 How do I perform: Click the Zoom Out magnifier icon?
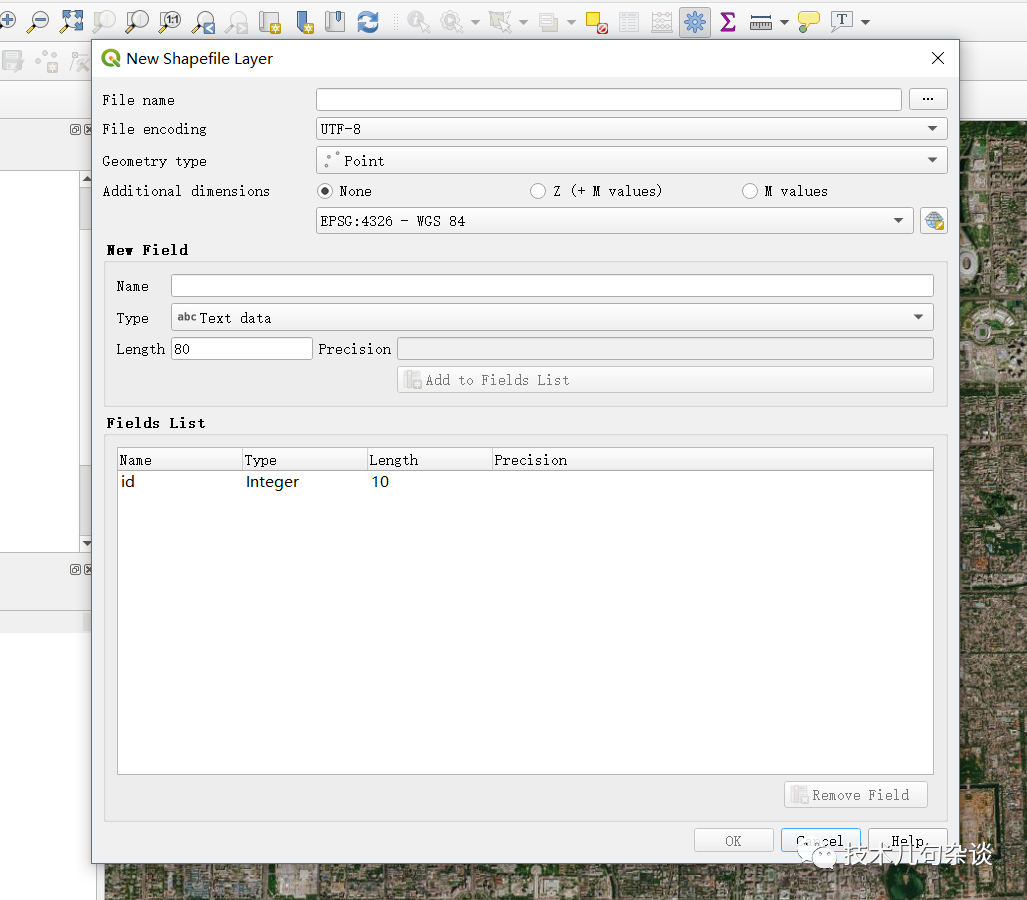click(38, 21)
